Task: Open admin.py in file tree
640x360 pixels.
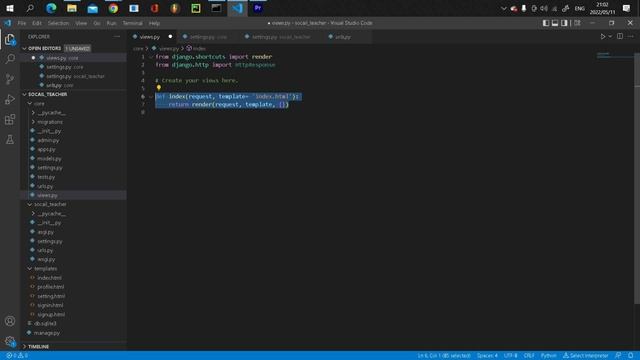Action: click(x=48, y=140)
